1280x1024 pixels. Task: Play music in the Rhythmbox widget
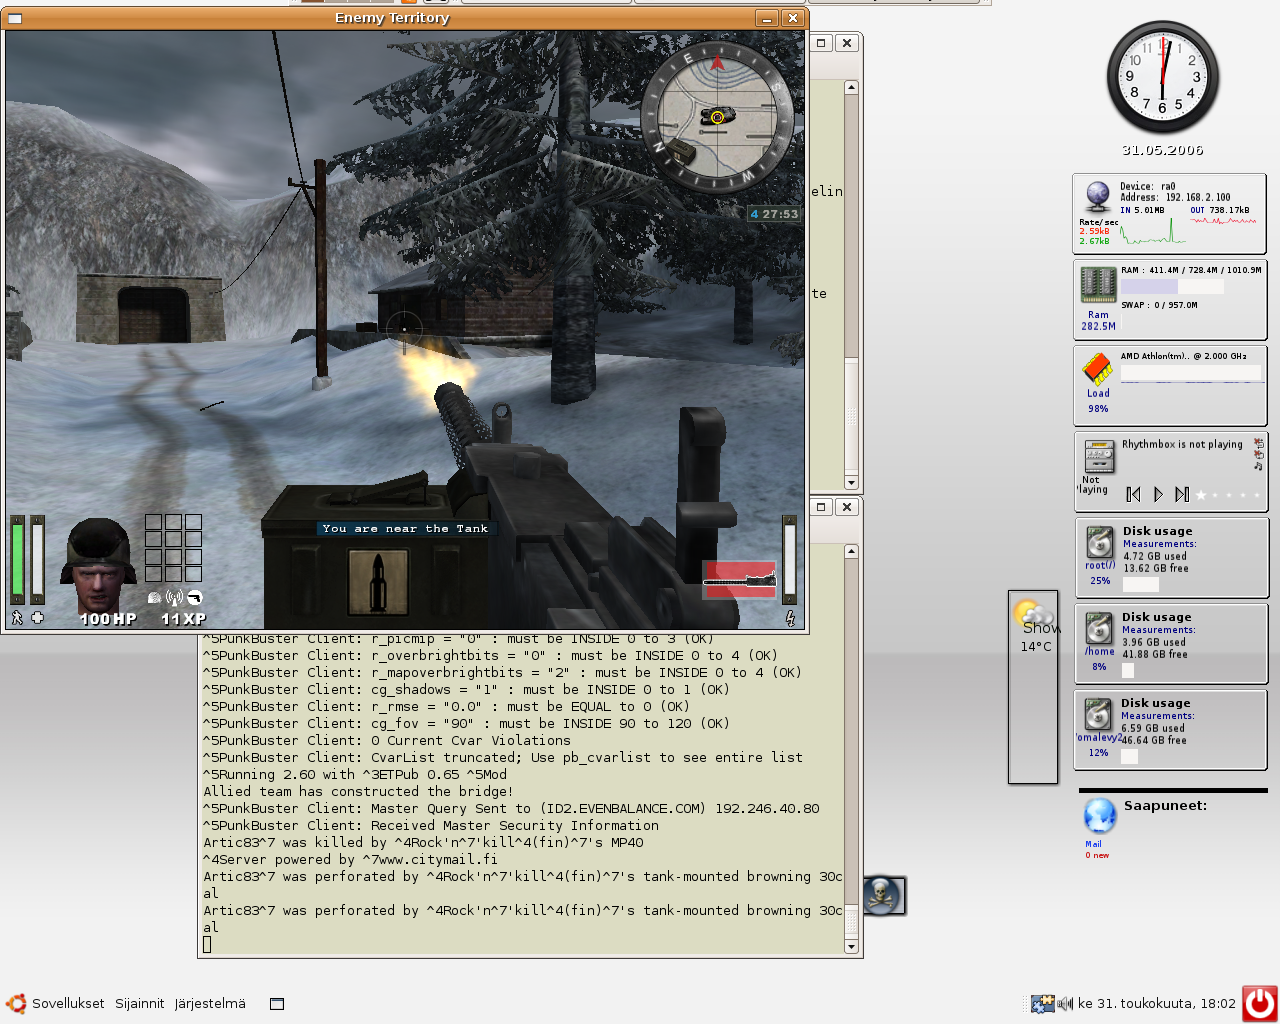(1158, 494)
